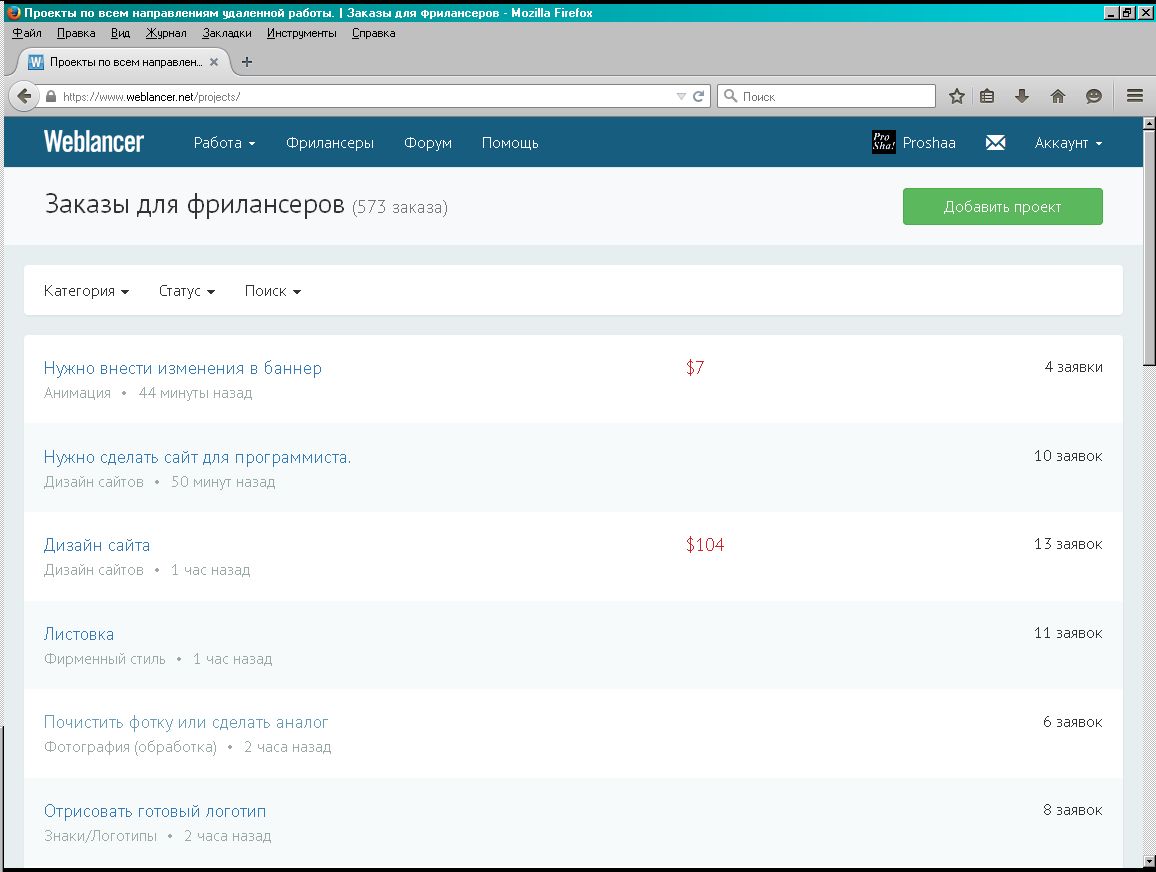The image size is (1156, 872).
Task: Click the Proshaa avatar image
Action: click(884, 142)
